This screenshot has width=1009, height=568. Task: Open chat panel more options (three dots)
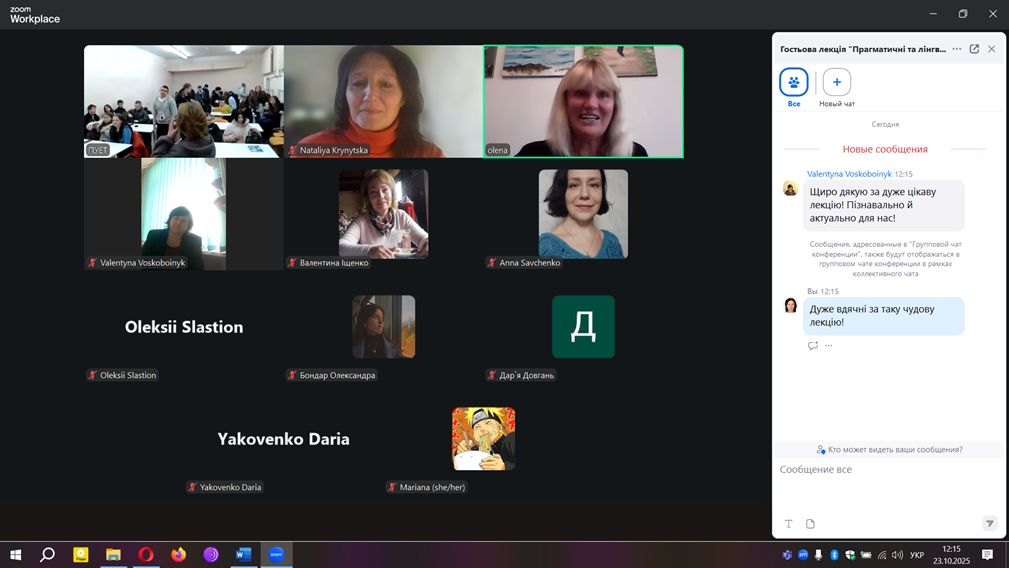(957, 48)
